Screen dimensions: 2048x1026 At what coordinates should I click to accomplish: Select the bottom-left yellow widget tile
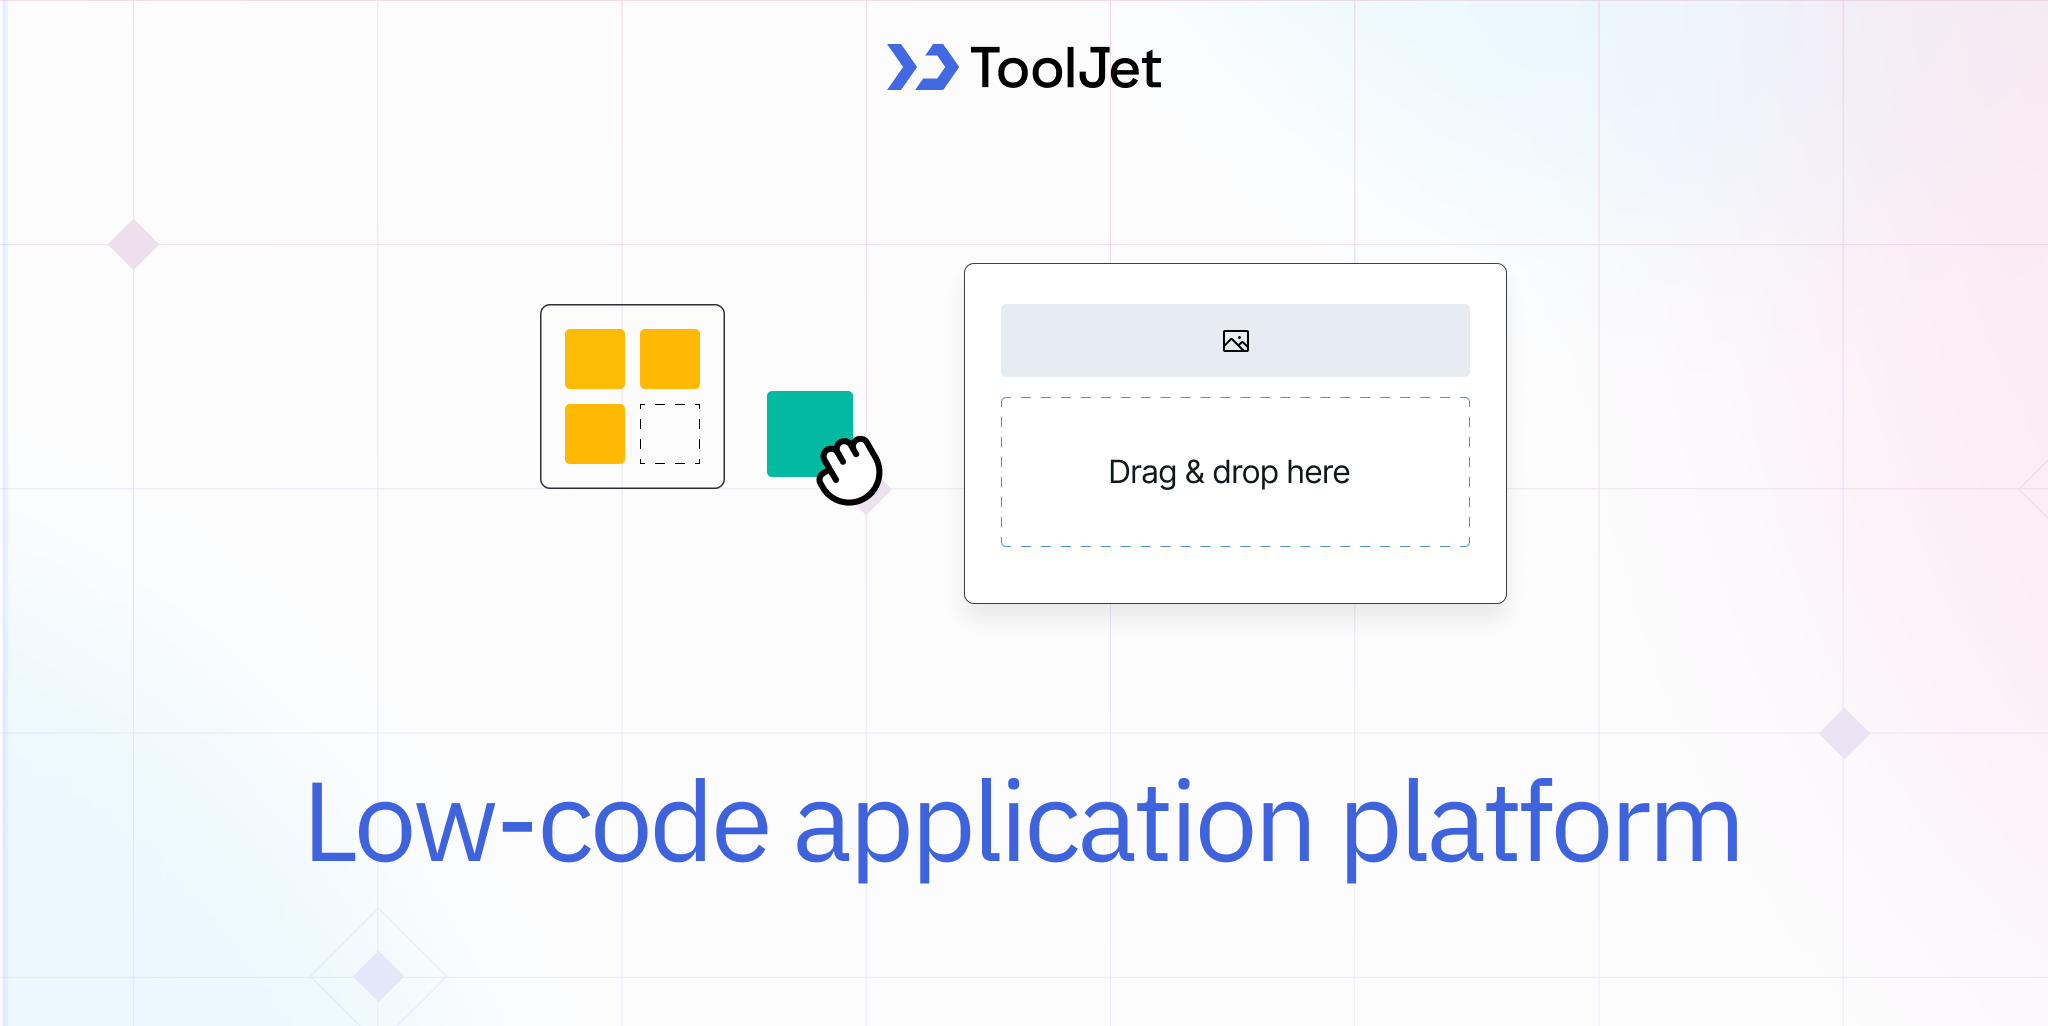pyautogui.click(x=597, y=434)
